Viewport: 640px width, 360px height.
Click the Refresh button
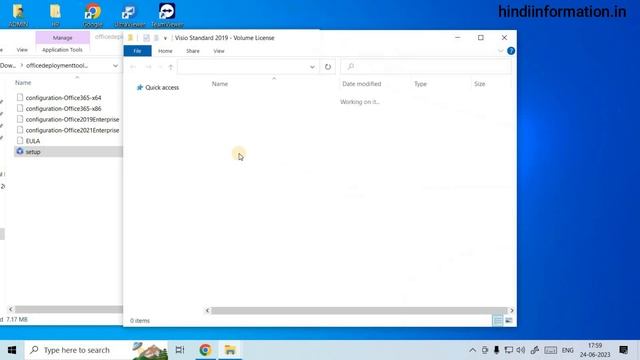[x=328, y=67]
